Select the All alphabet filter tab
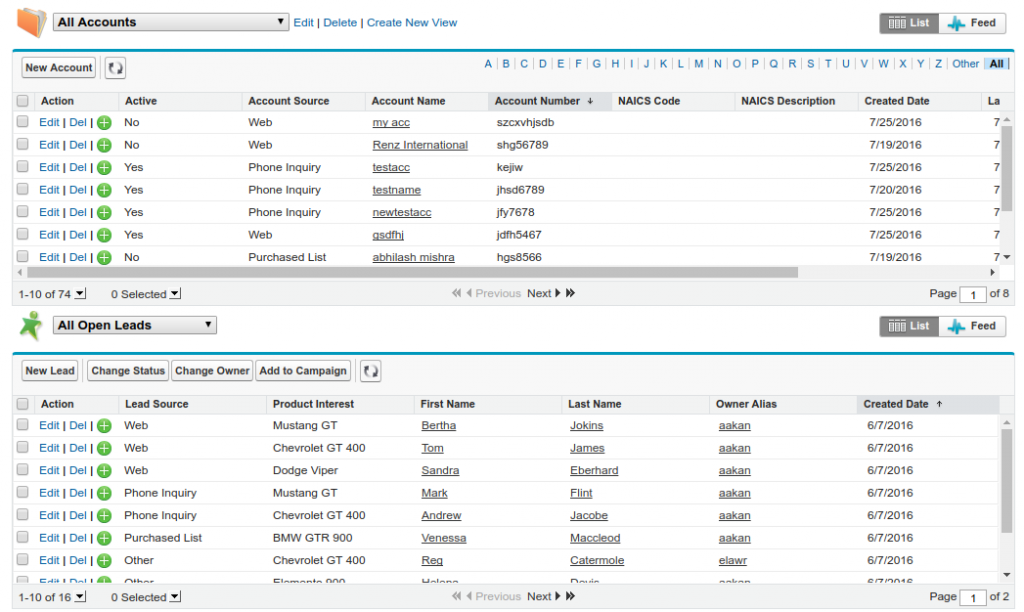 [996, 63]
